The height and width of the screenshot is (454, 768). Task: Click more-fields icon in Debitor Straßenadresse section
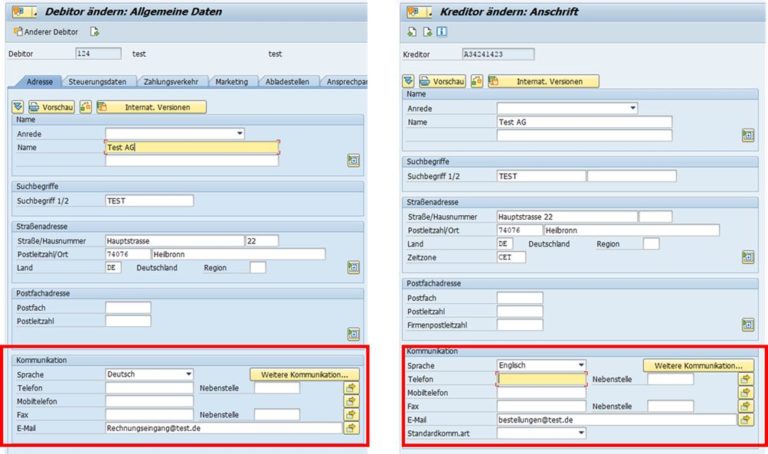(x=353, y=267)
